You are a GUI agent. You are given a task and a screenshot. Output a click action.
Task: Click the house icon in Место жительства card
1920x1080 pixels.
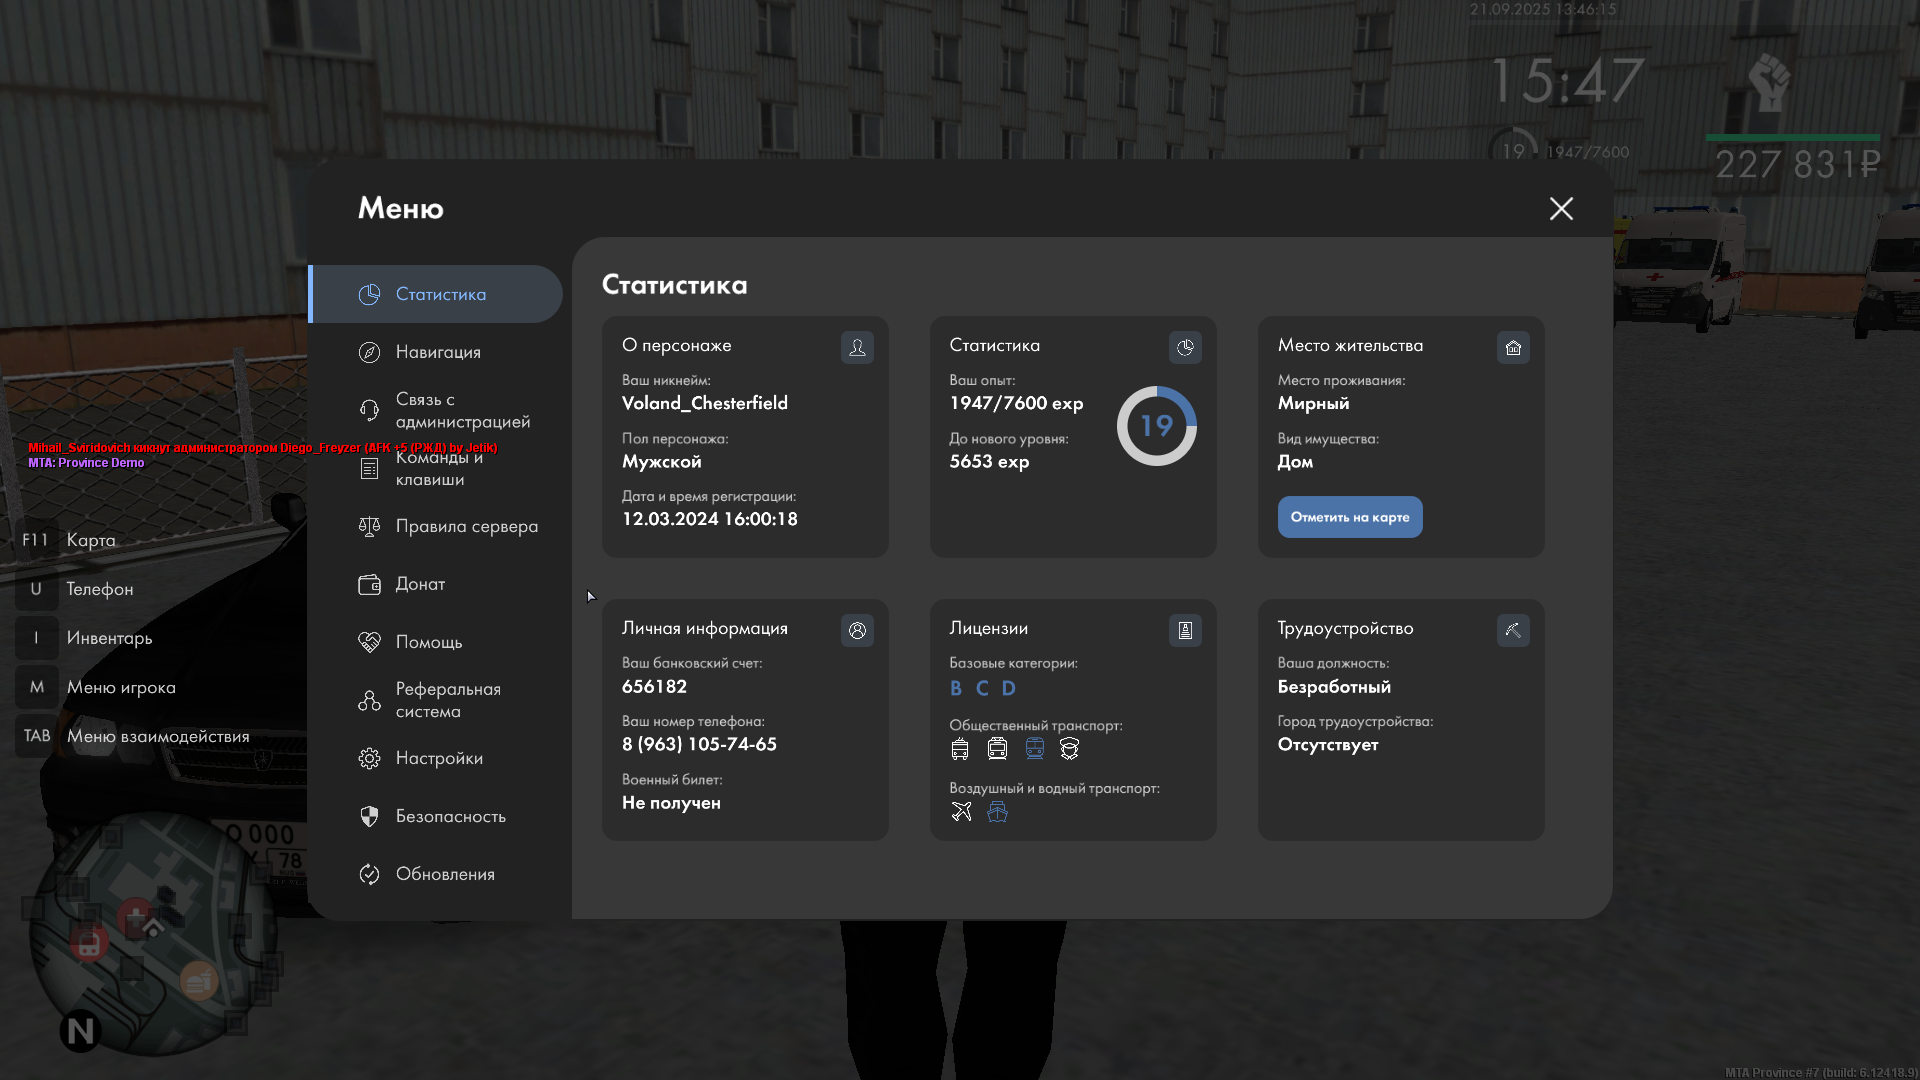(x=1513, y=347)
